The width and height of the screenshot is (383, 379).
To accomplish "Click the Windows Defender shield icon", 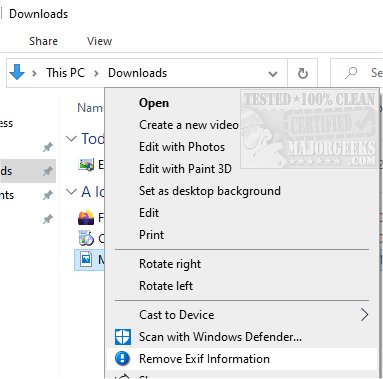I will click(x=123, y=337).
